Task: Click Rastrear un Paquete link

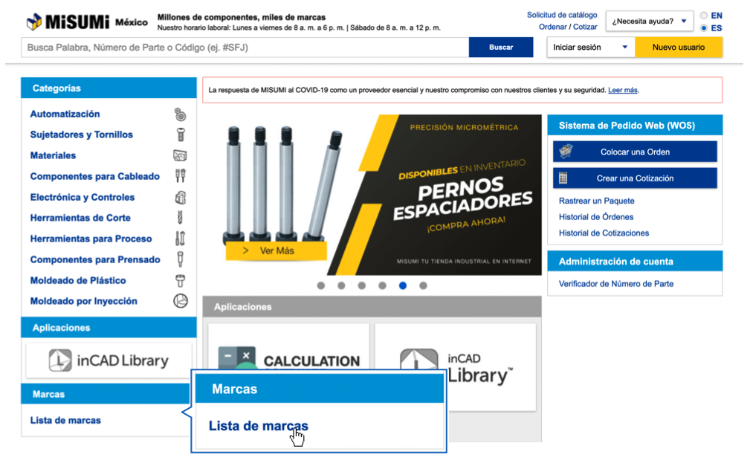Action: (596, 201)
